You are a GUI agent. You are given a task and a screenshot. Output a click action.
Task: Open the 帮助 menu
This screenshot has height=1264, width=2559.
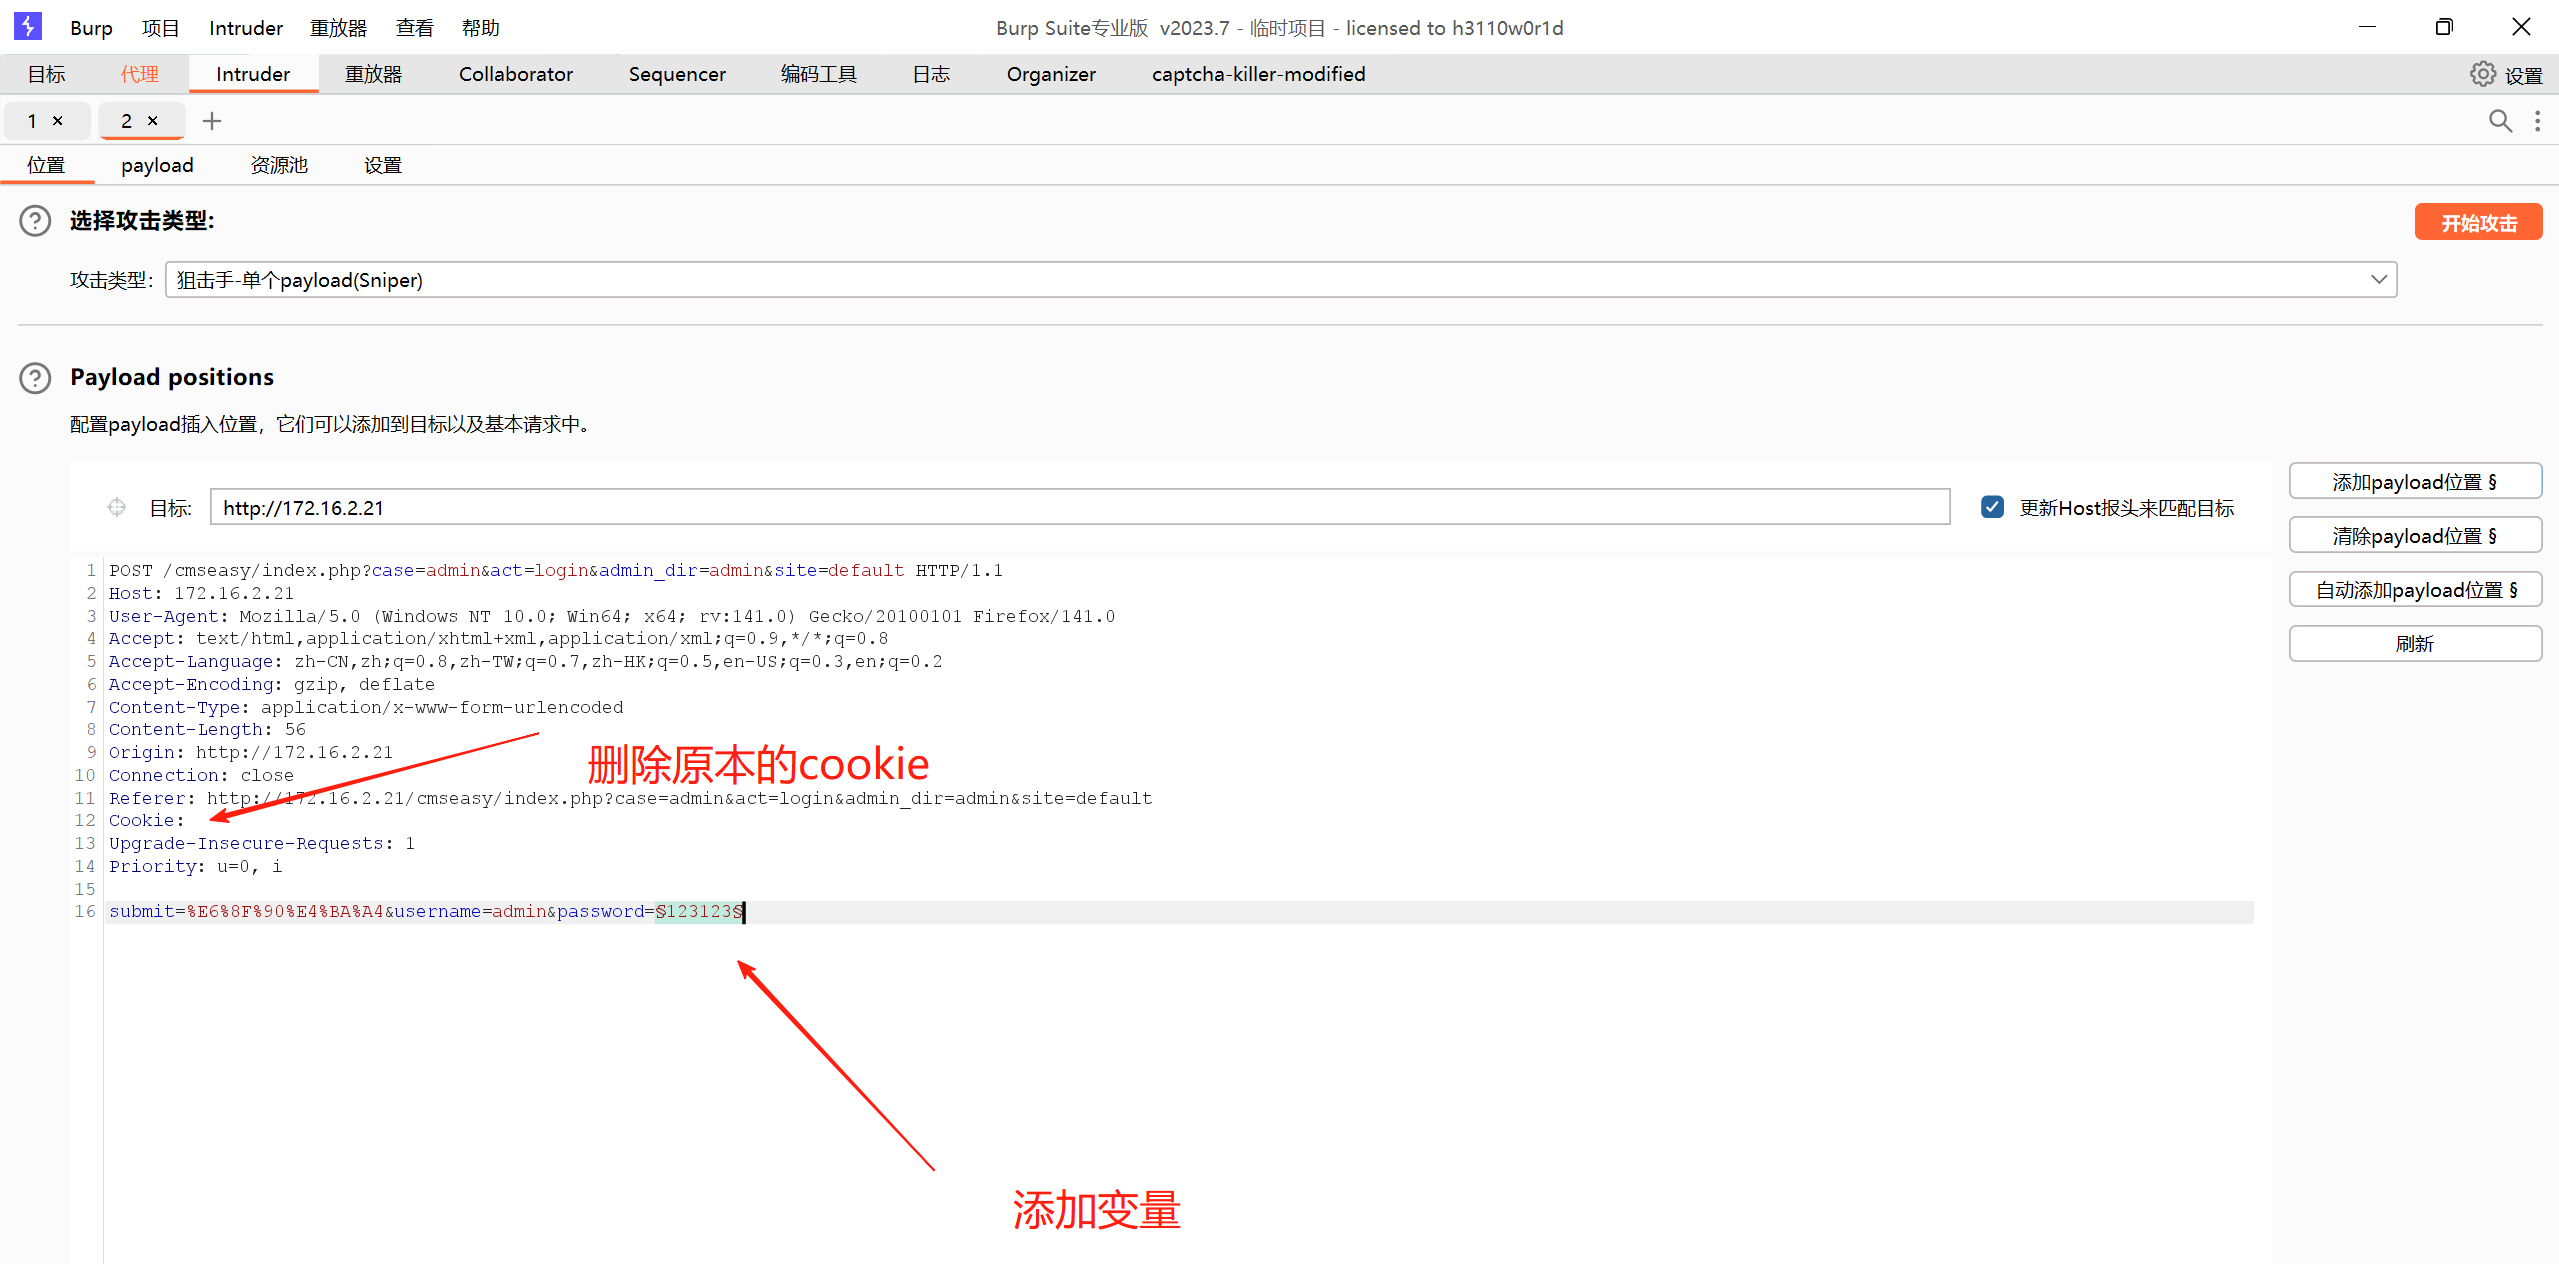pyautogui.click(x=481, y=28)
